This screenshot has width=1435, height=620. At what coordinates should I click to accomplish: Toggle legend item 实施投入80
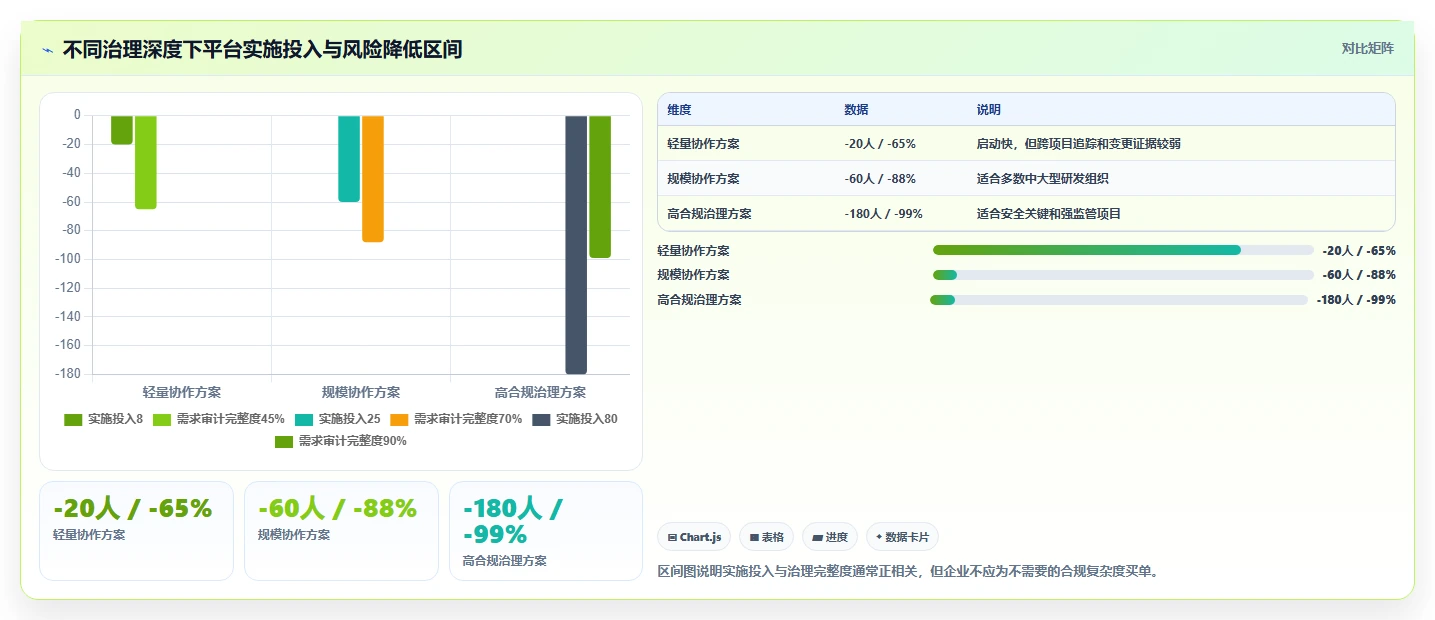[x=575, y=419]
